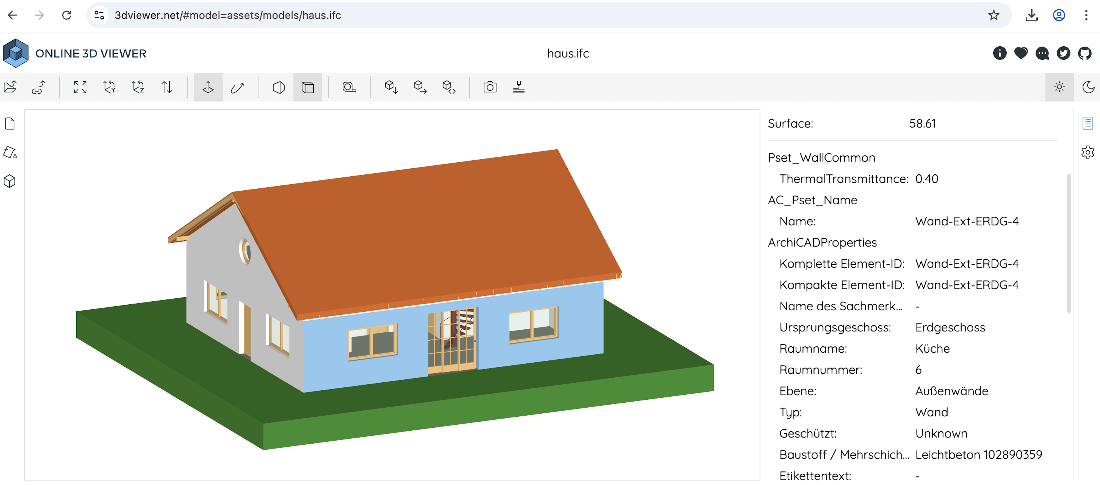Open a model from your device
The height and width of the screenshot is (485, 1100).
pyautogui.click(x=10, y=87)
